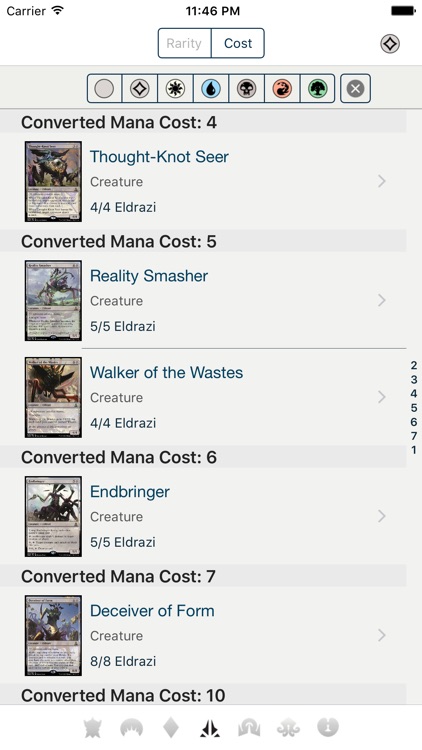422x750 pixels.
Task: Open Endbringer details via chevron
Action: click(x=382, y=516)
